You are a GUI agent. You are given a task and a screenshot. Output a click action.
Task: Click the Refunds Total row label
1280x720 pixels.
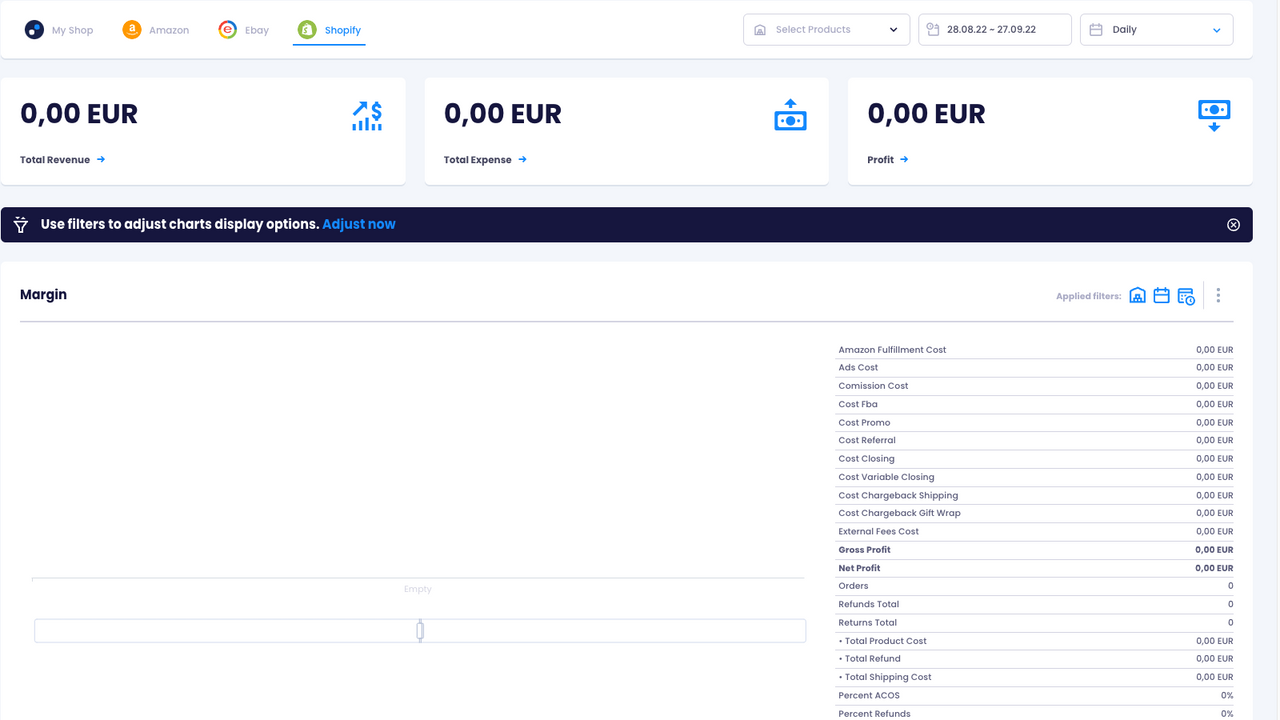point(868,604)
